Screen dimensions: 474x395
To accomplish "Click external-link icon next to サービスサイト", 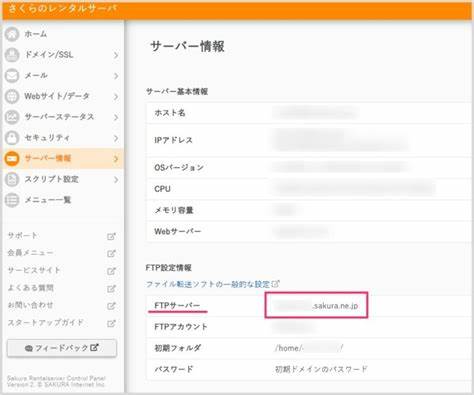I will click(111, 271).
